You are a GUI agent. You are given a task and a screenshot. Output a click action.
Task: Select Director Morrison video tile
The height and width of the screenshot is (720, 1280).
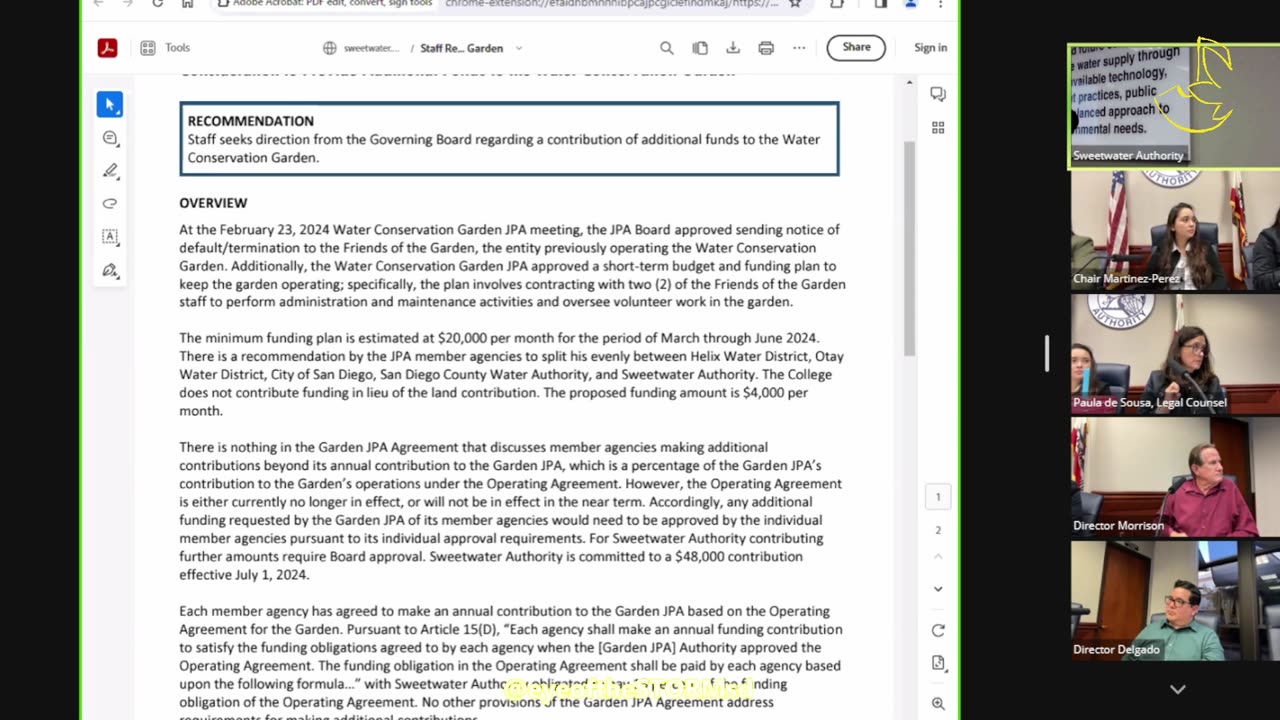pos(1175,477)
